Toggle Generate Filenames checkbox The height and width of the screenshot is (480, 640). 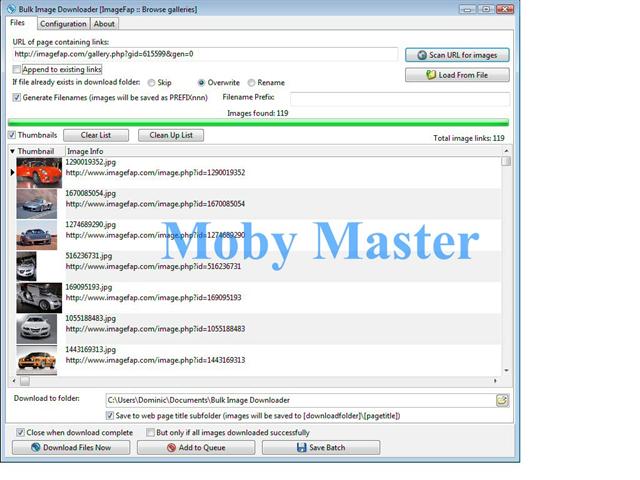click(x=17, y=98)
